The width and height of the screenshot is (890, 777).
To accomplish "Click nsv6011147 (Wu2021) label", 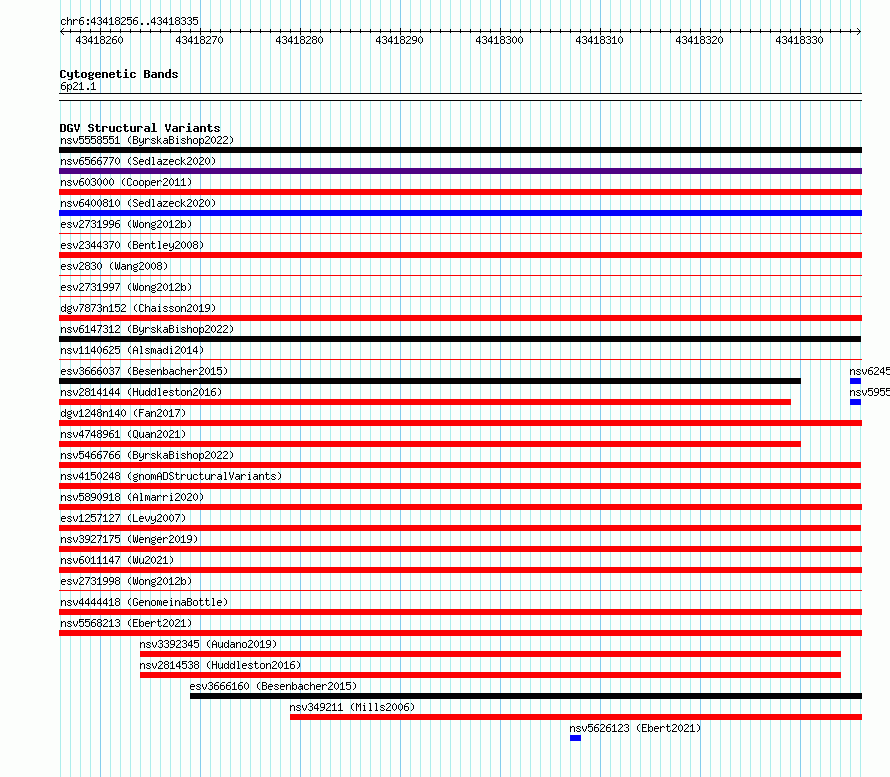I will point(117,560).
